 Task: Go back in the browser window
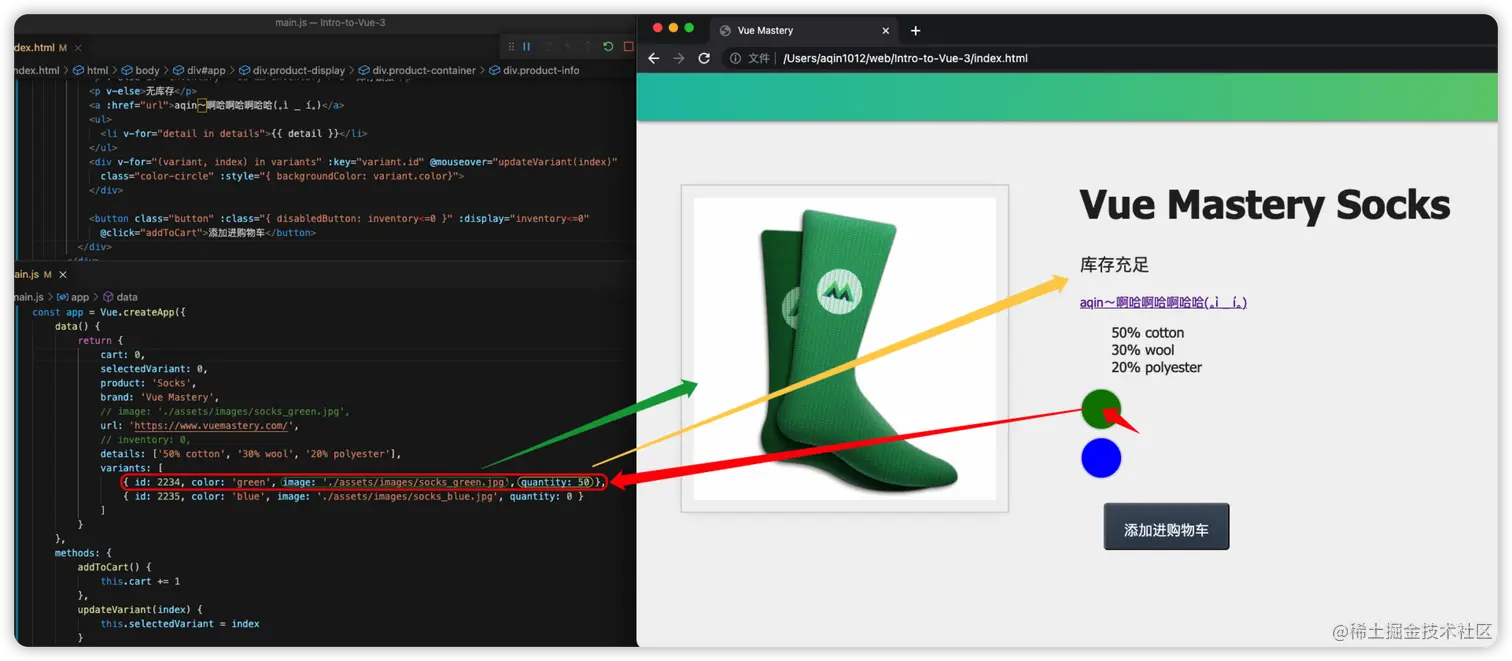[x=654, y=58]
